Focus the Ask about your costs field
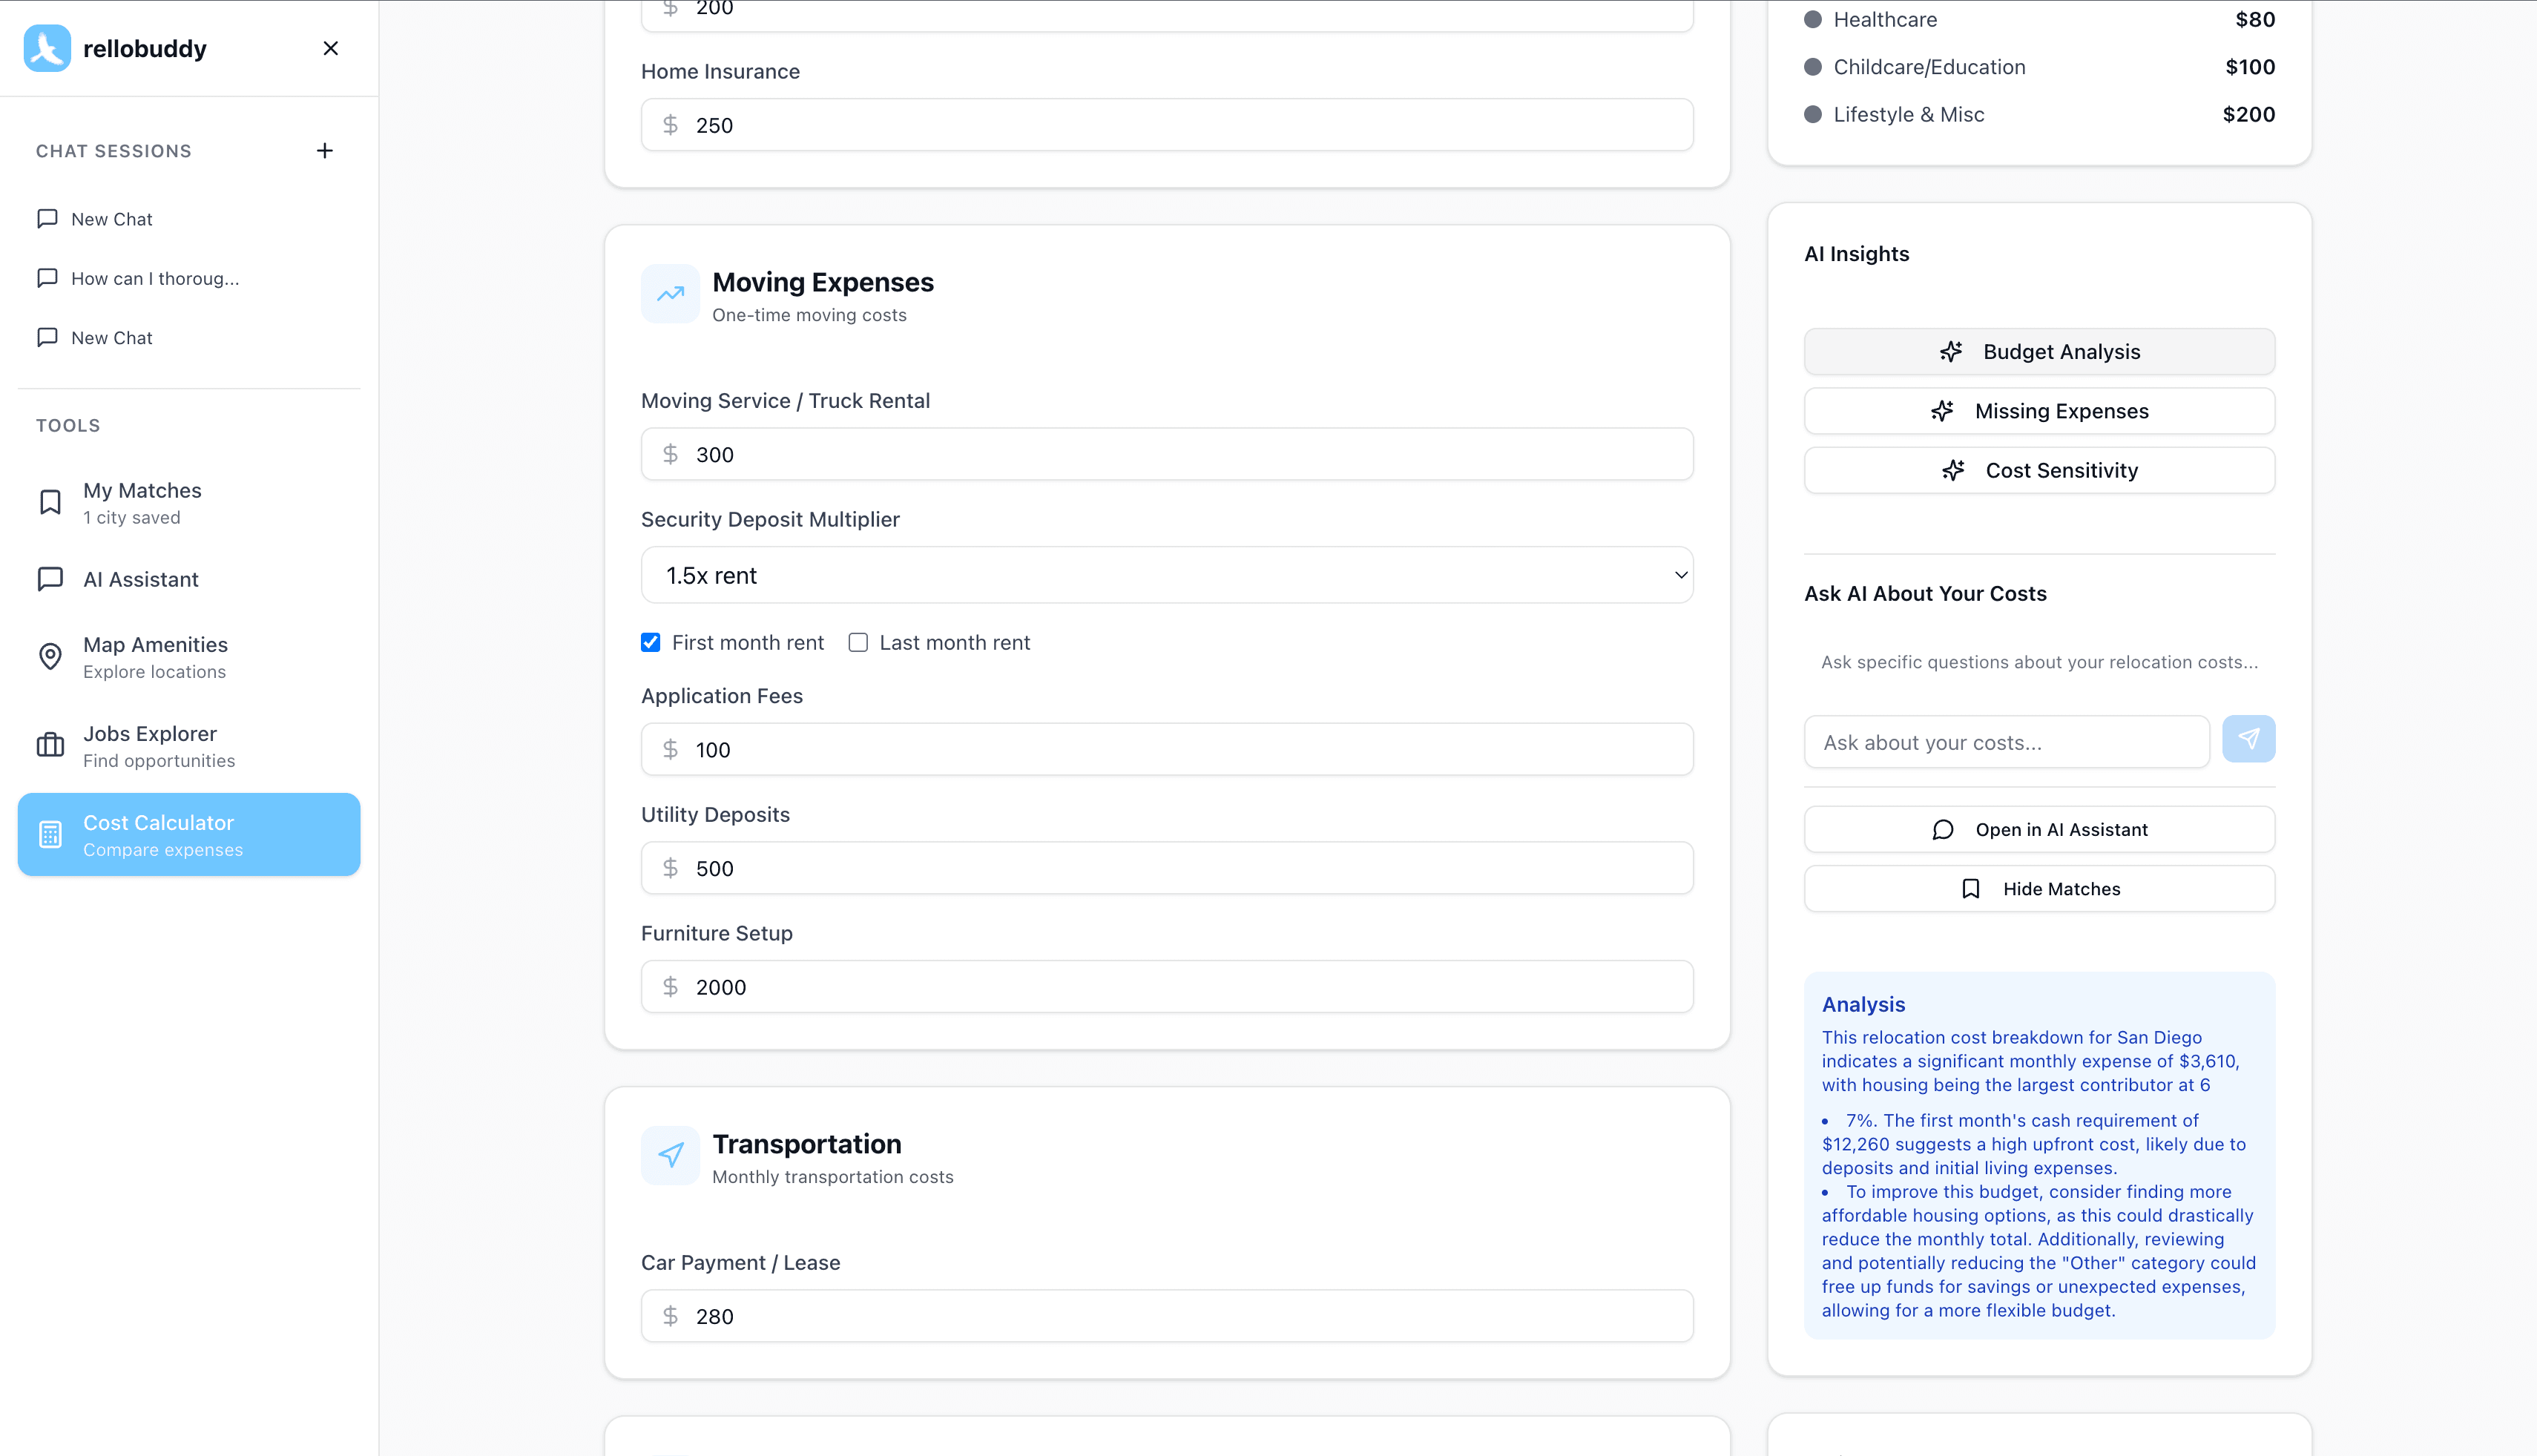Image resolution: width=2537 pixels, height=1456 pixels. [x=2006, y=742]
